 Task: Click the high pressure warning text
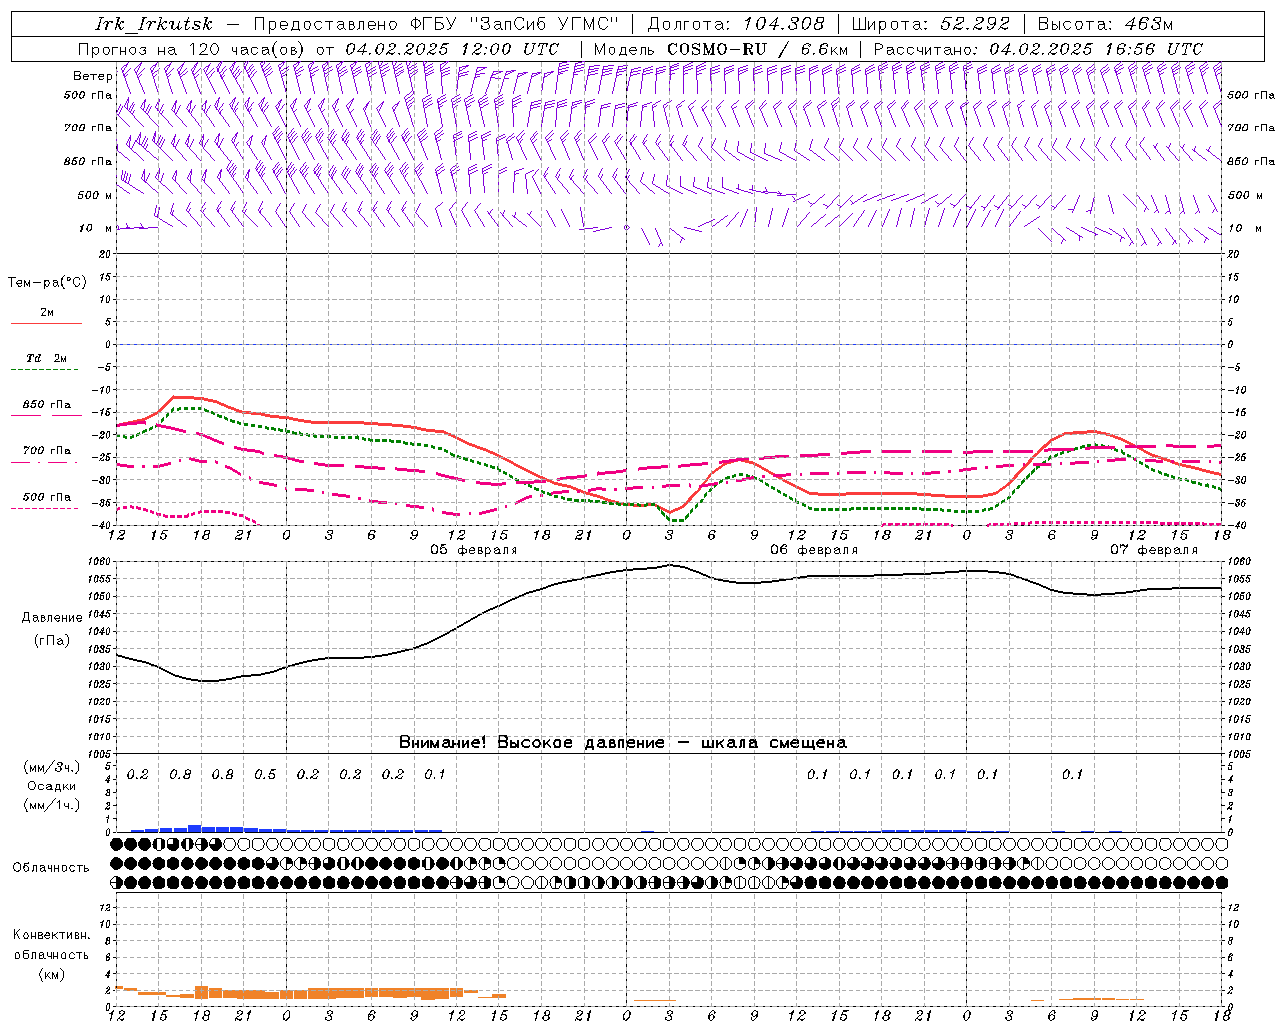point(622,742)
